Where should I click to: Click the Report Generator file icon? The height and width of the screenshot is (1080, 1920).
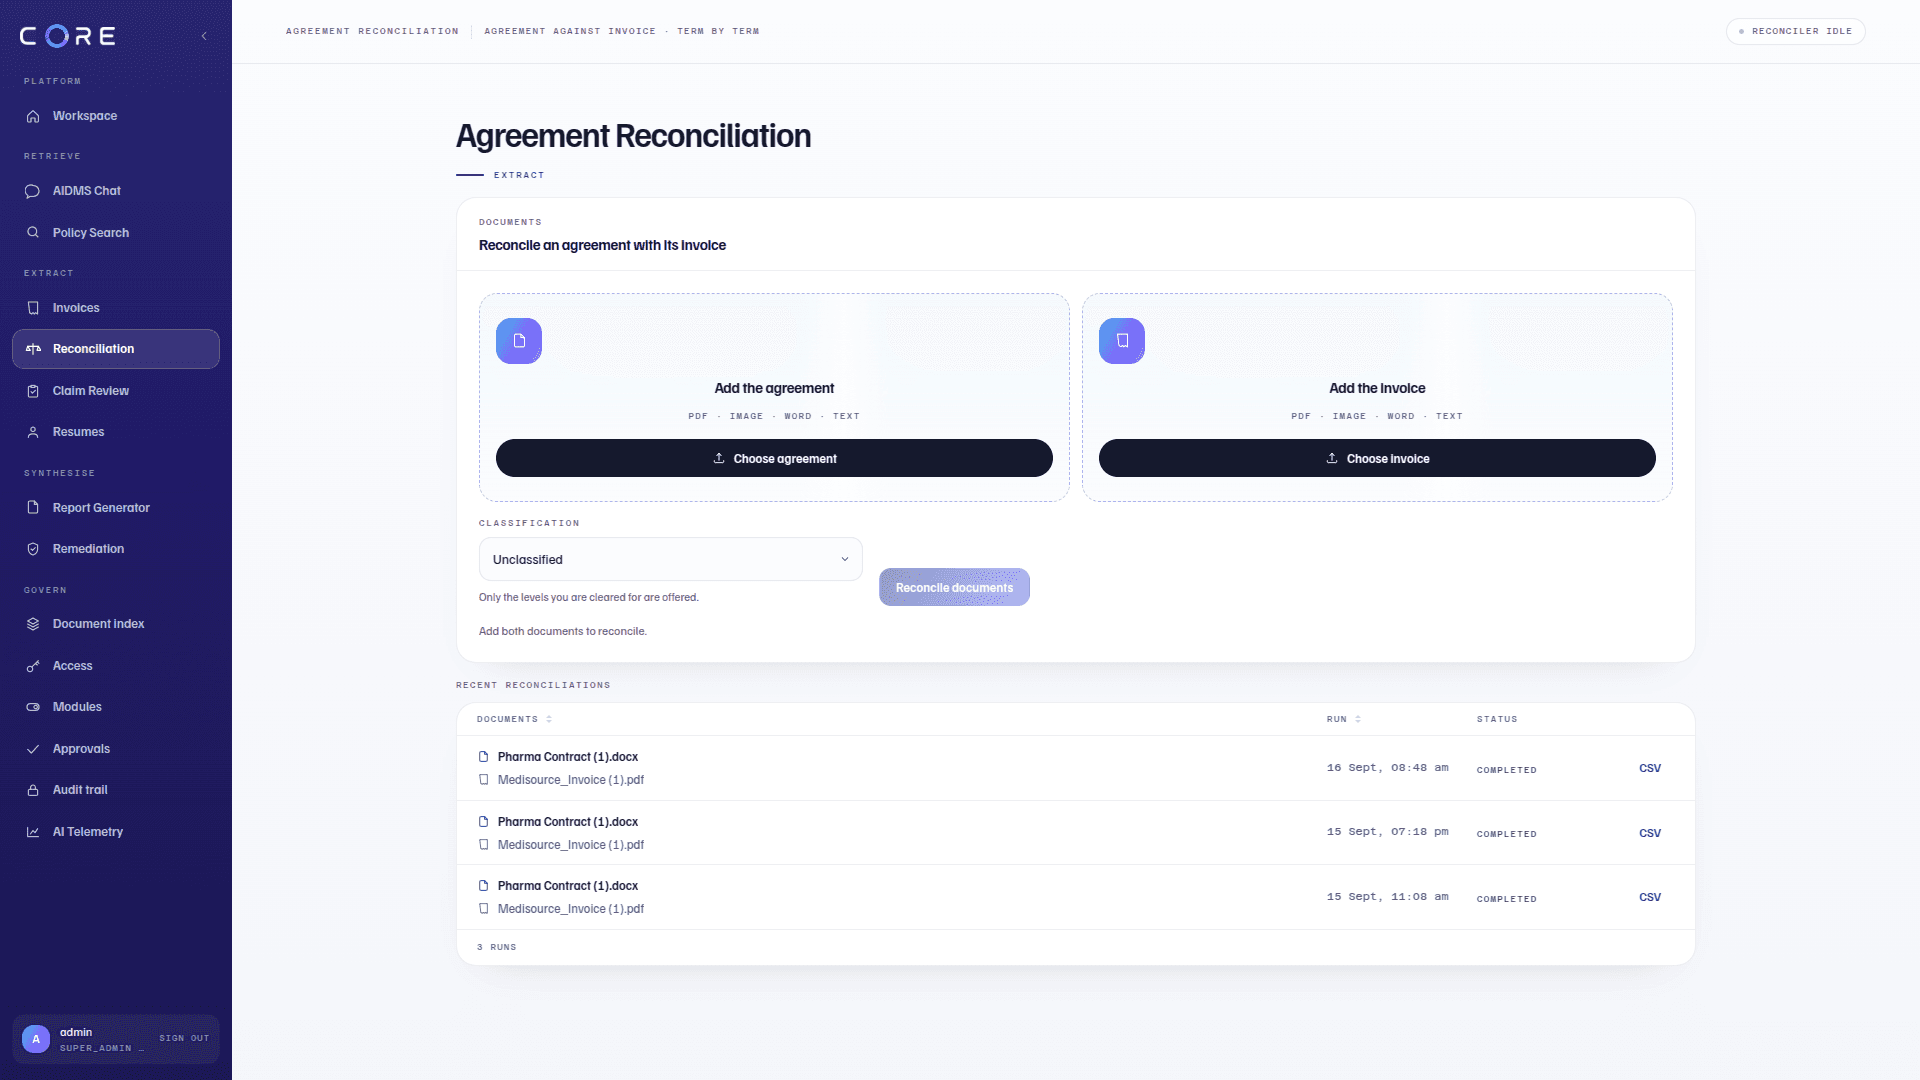pos(33,508)
